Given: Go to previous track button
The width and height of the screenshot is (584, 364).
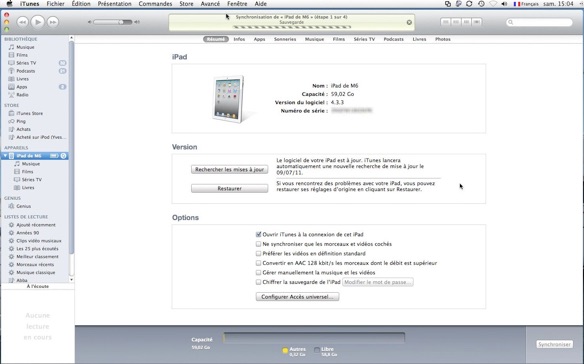Looking at the screenshot, I should tap(22, 22).
